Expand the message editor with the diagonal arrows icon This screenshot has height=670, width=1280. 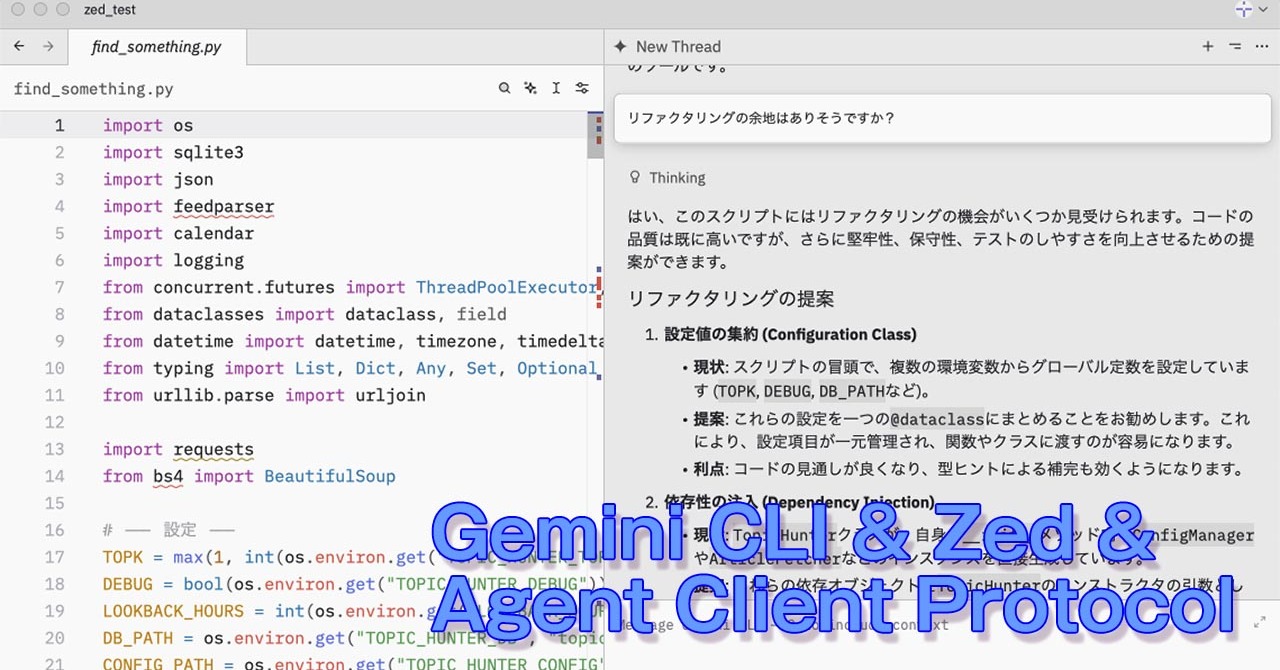coord(1260,621)
